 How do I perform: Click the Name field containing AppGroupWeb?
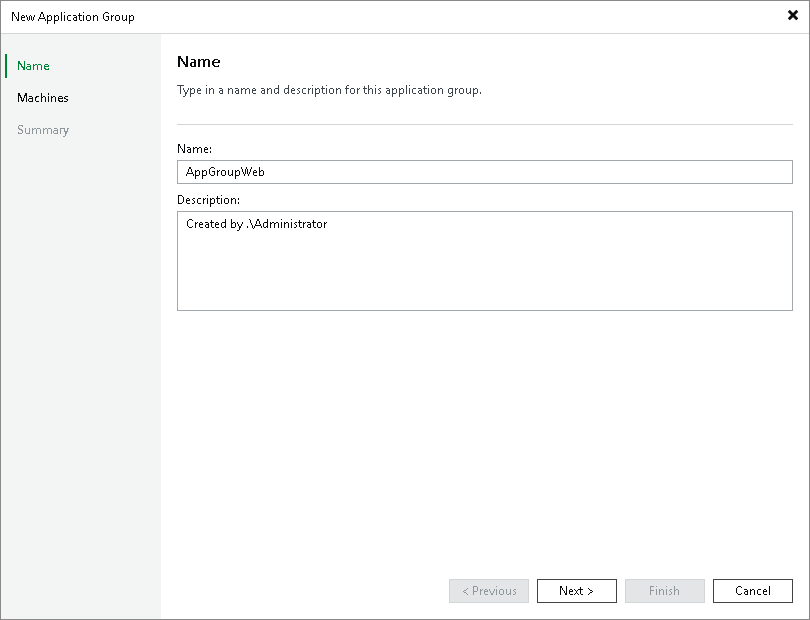[485, 172]
